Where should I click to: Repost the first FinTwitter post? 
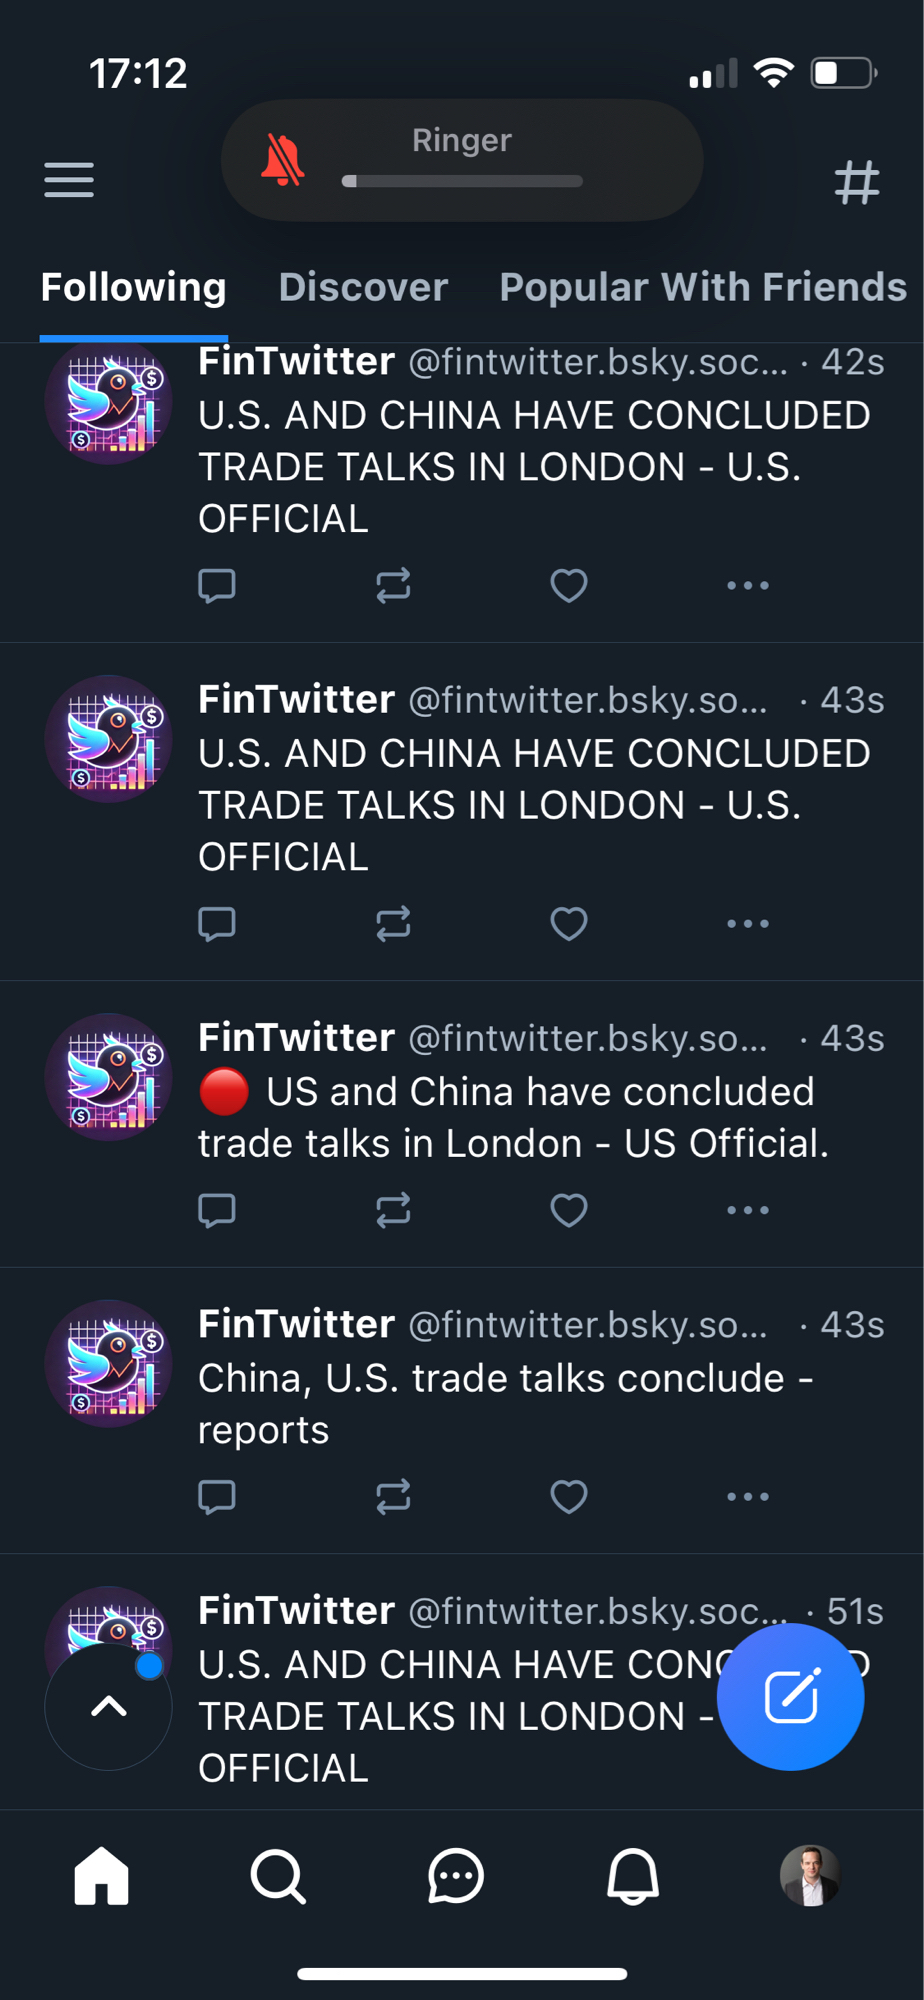click(x=393, y=585)
